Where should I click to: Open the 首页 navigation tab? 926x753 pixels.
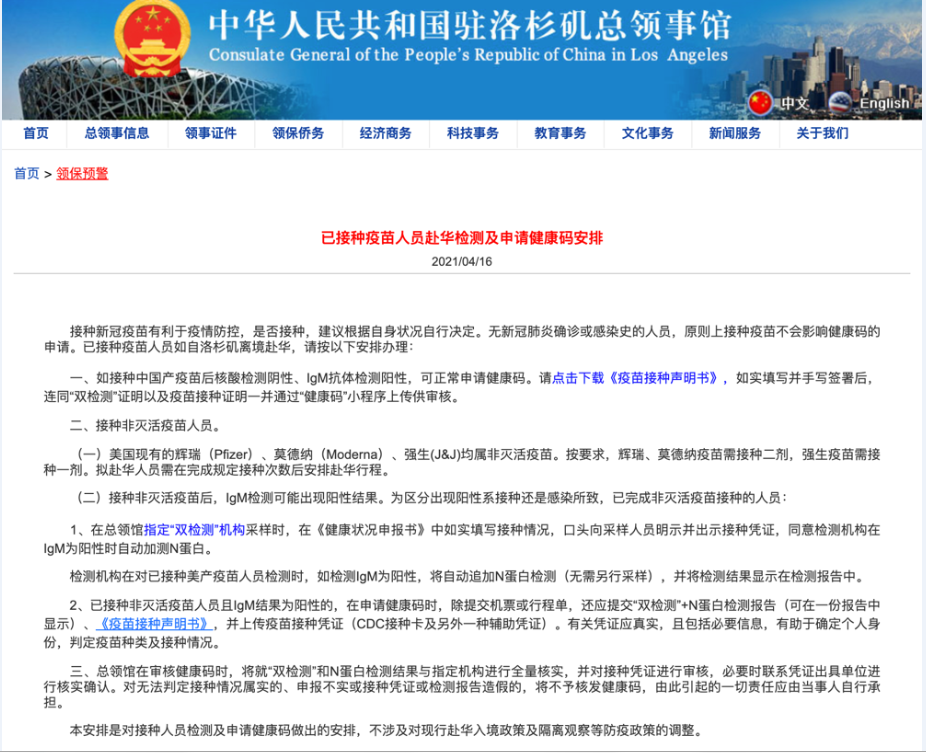(x=36, y=133)
